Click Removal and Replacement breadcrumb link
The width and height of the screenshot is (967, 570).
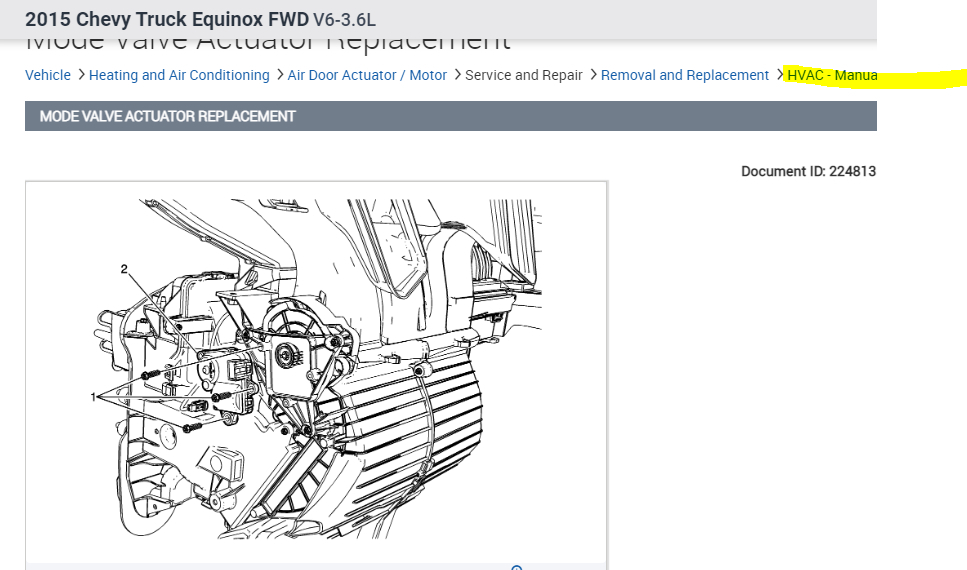pyautogui.click(x=685, y=75)
